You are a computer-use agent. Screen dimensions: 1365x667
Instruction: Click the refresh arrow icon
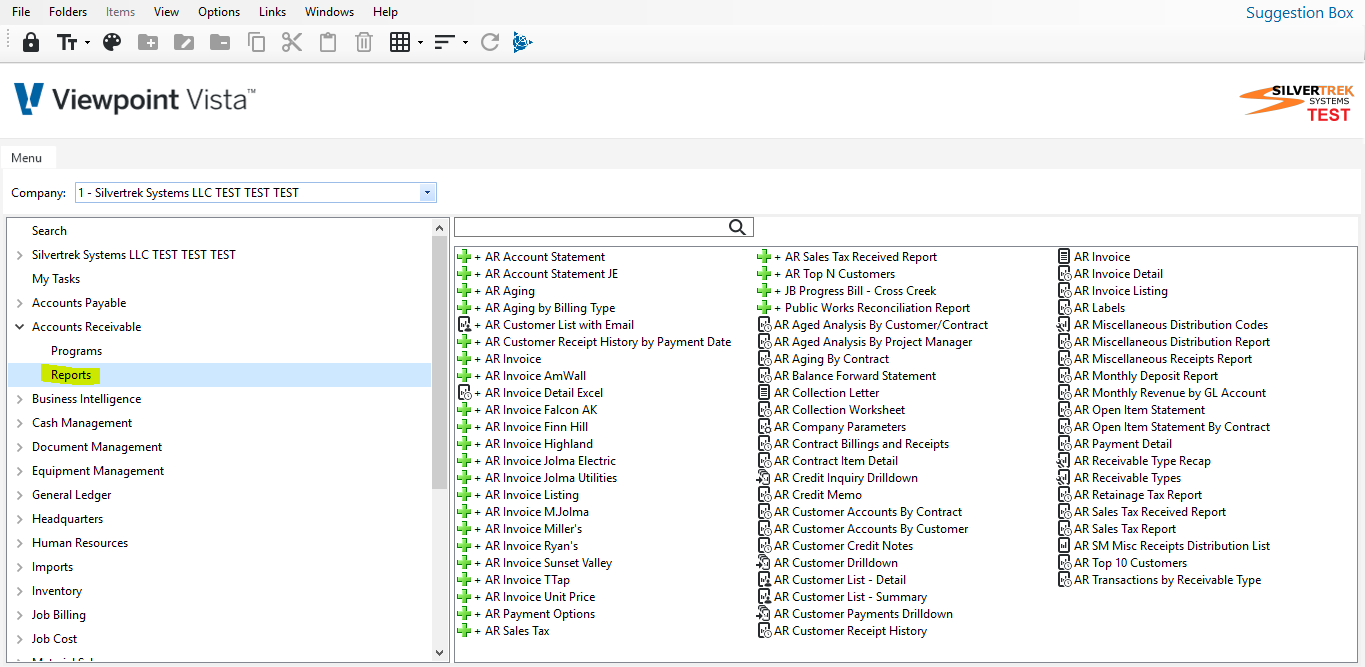coord(490,42)
